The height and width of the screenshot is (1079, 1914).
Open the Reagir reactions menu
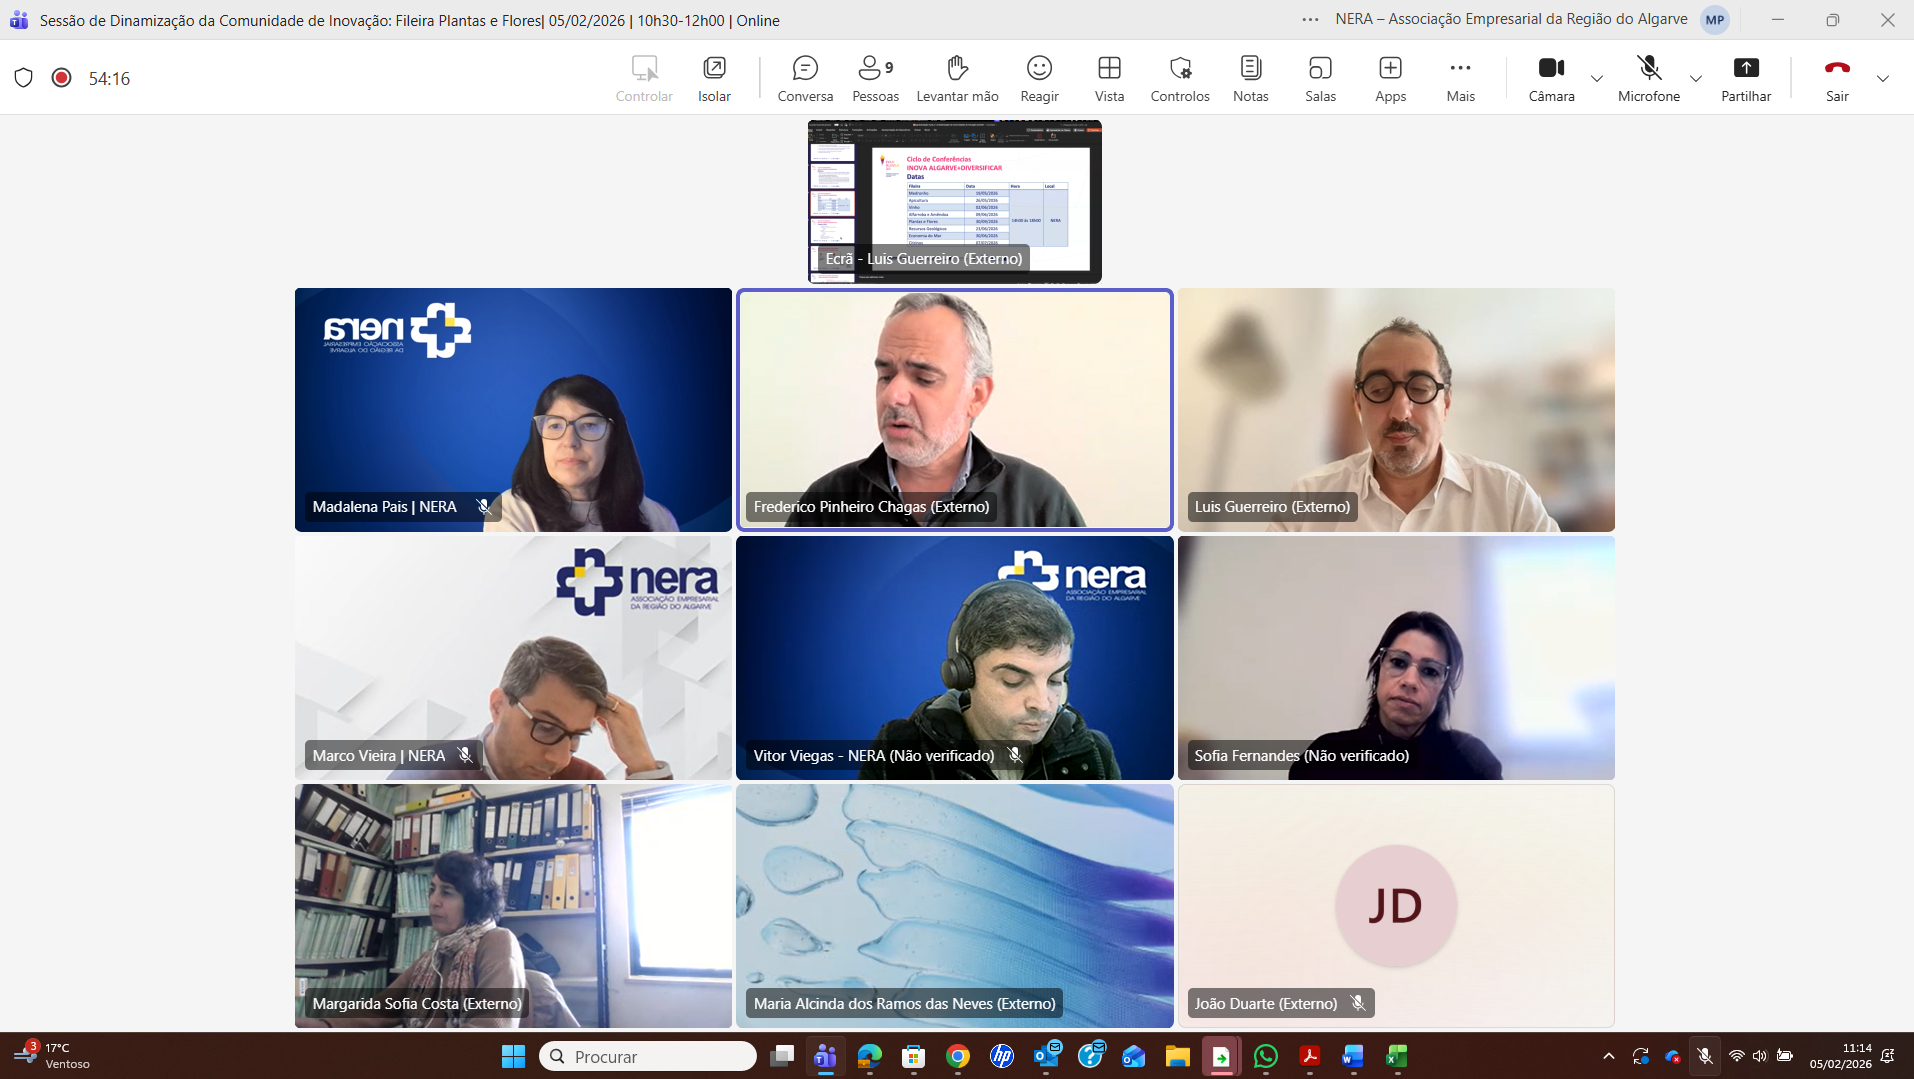pos(1039,78)
